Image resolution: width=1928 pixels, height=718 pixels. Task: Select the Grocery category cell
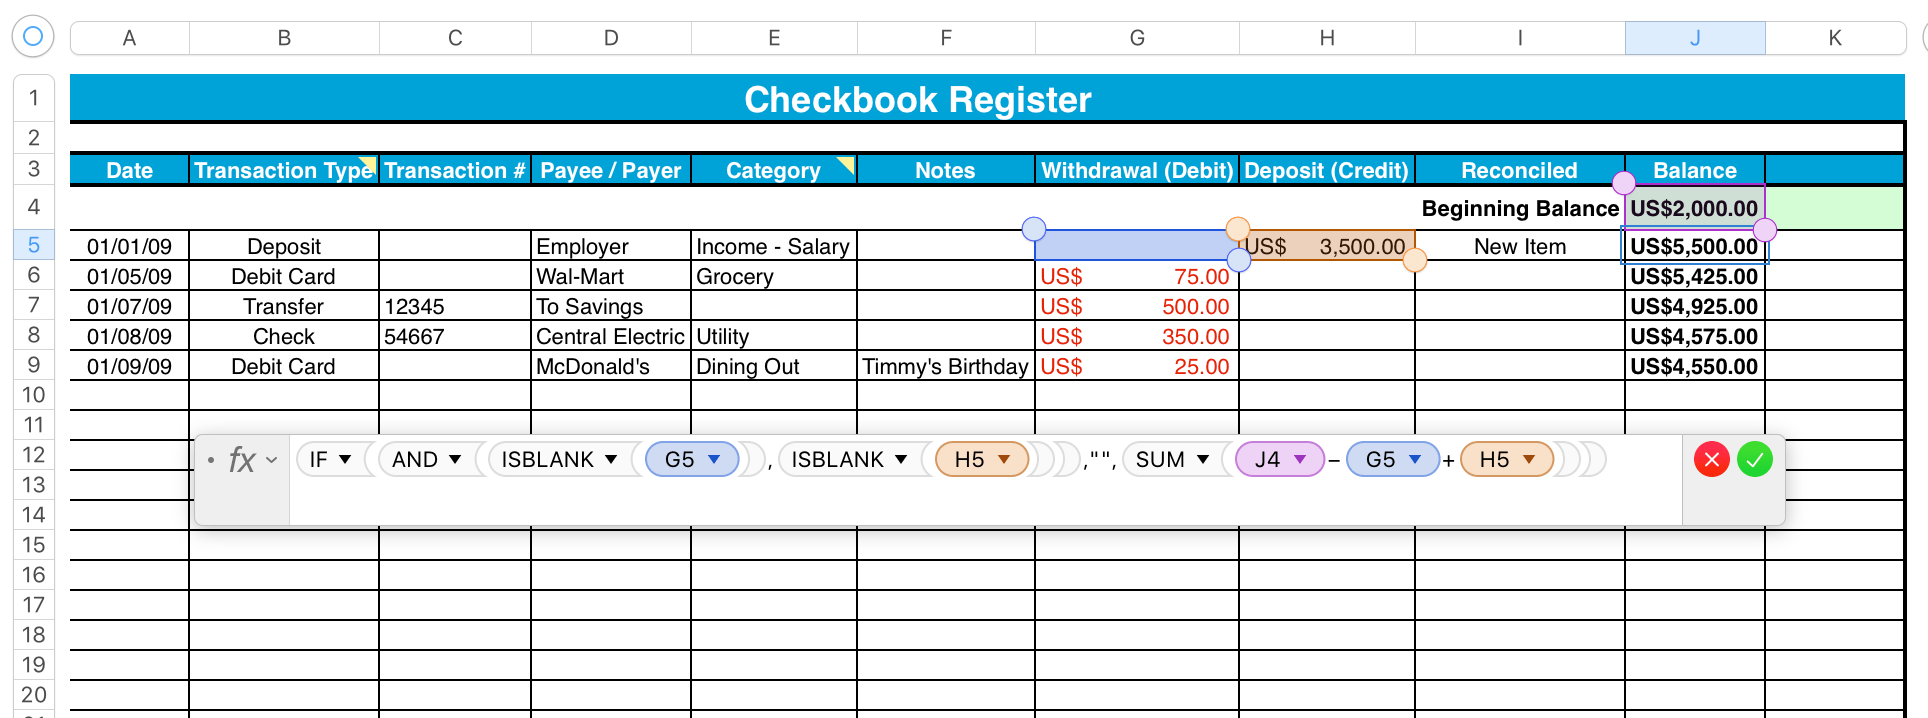(x=774, y=276)
